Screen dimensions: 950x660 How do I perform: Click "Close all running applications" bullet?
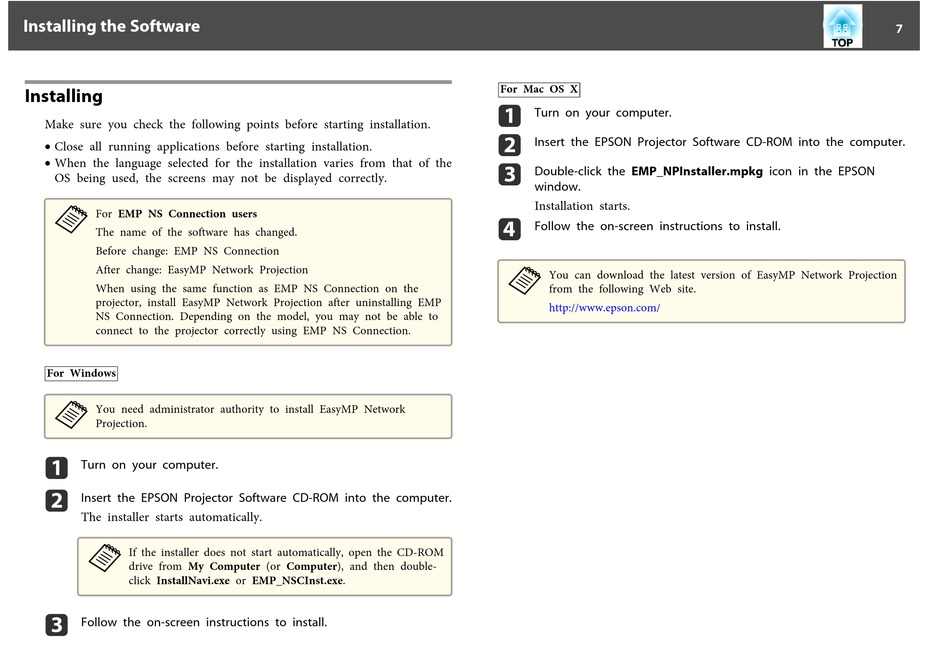point(208,147)
